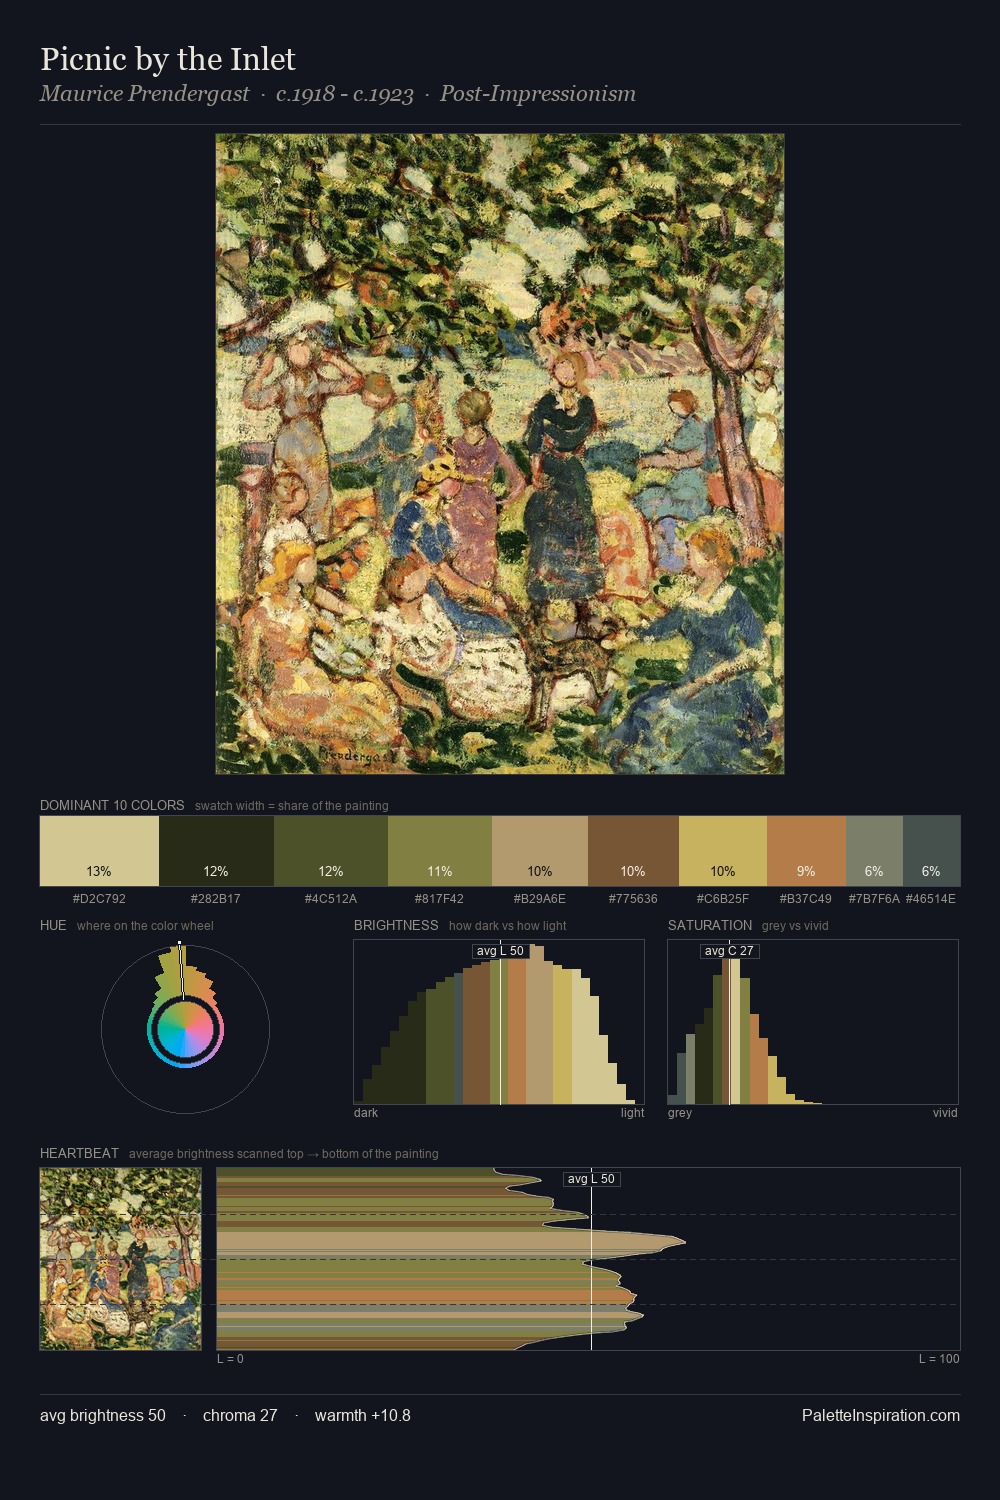Image resolution: width=1000 pixels, height=1500 pixels.
Task: Pick the #B29A6E tan swatch
Action: [540, 851]
